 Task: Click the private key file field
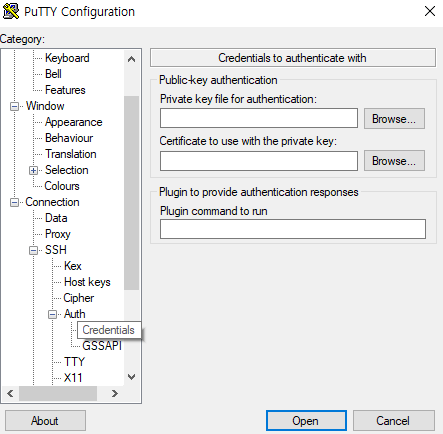tap(259, 118)
